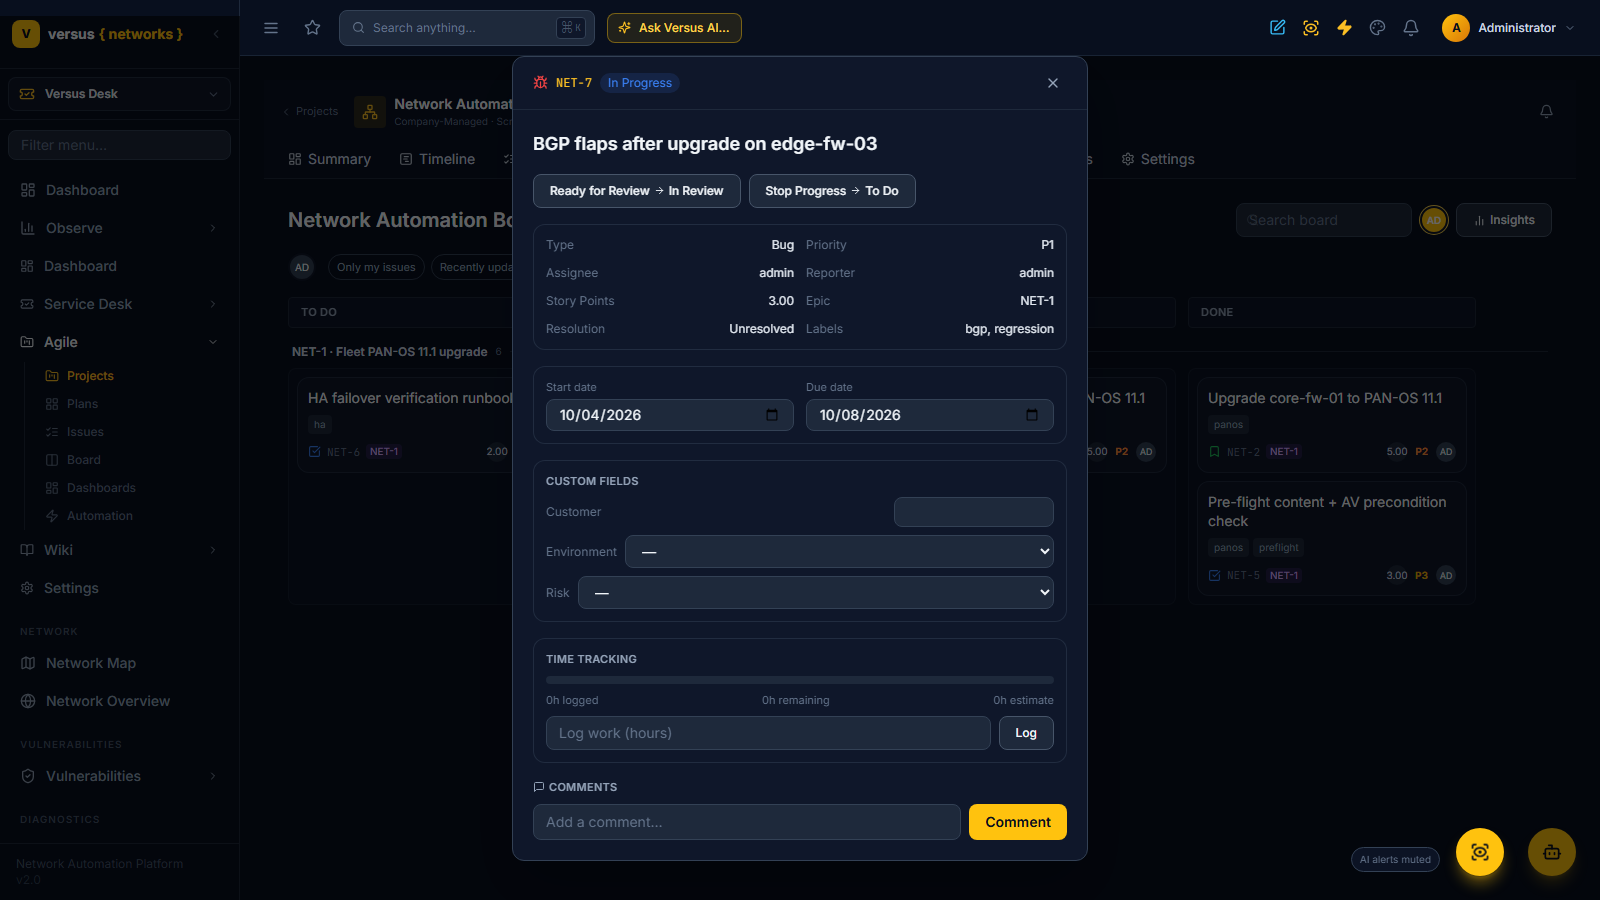Click Network Automation project icon
Viewport: 1600px width, 900px height.
(370, 112)
